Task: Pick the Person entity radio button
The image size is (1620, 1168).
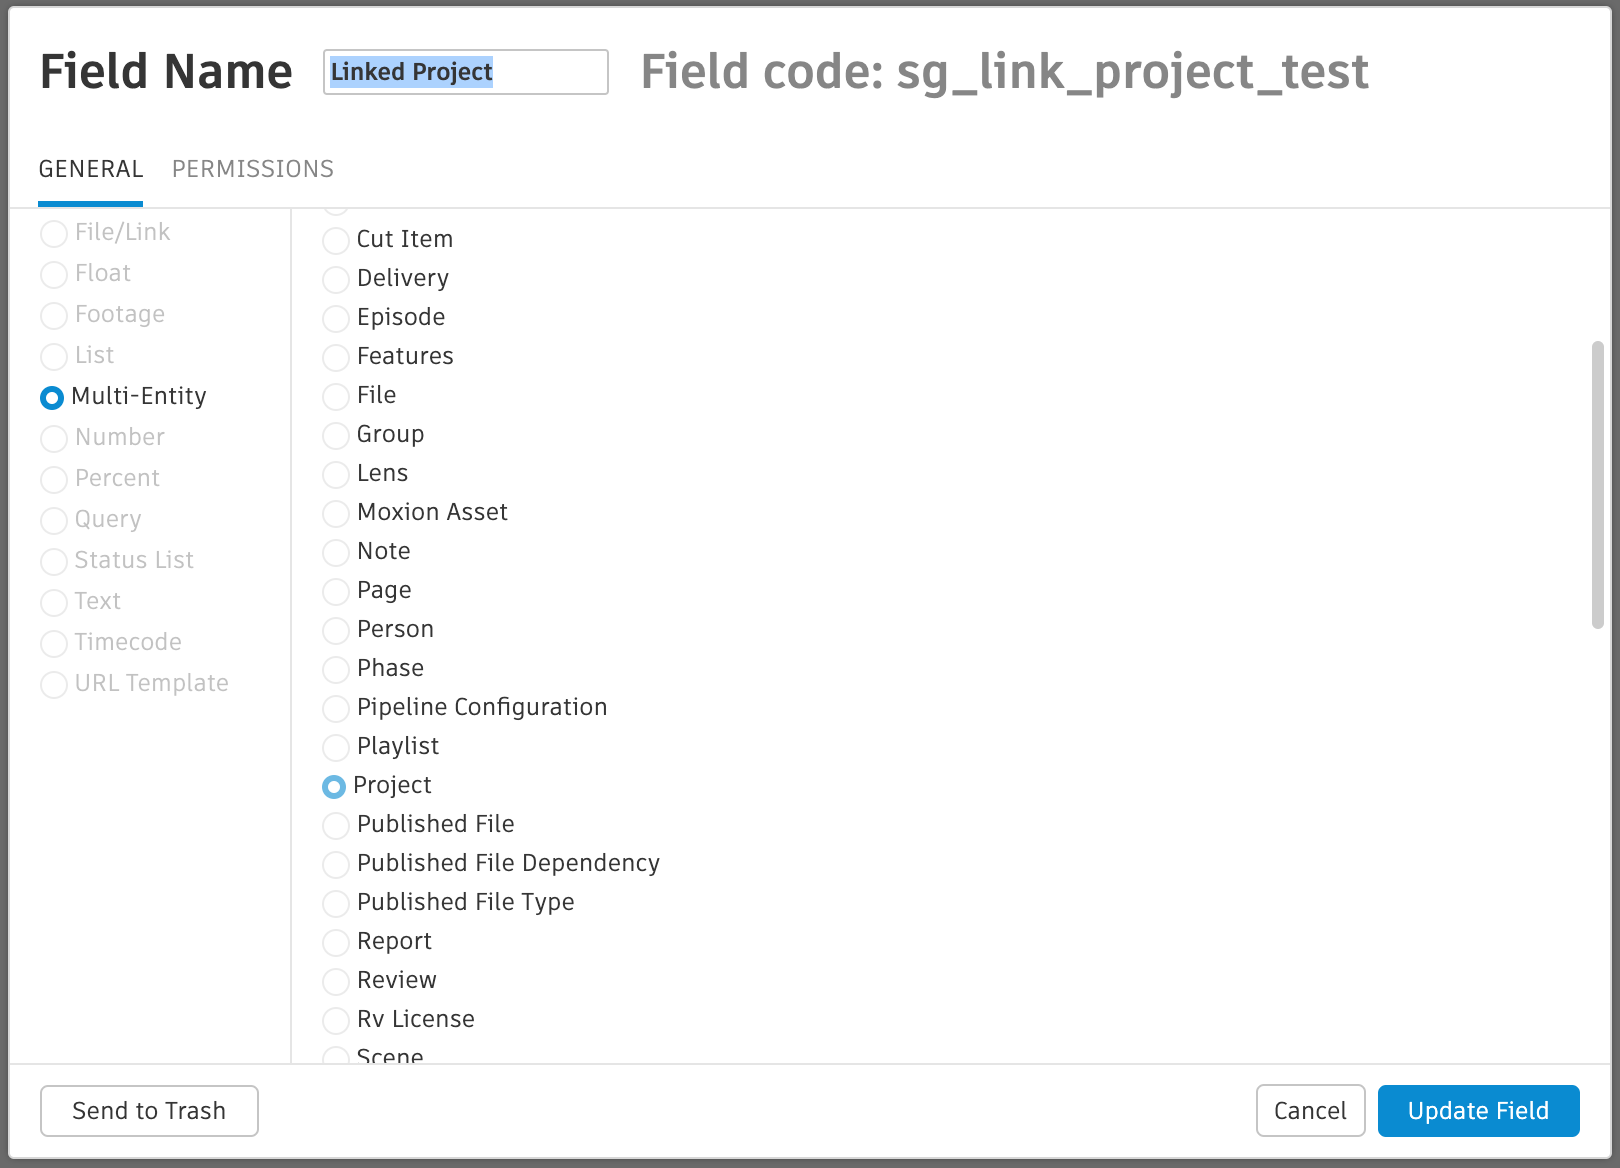Action: [x=336, y=631]
